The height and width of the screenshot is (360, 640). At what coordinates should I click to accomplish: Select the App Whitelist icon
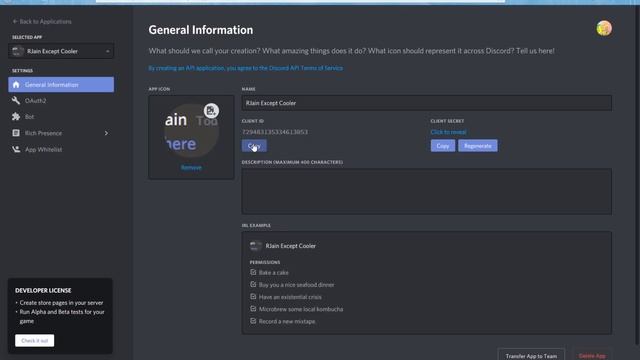[x=16, y=149]
